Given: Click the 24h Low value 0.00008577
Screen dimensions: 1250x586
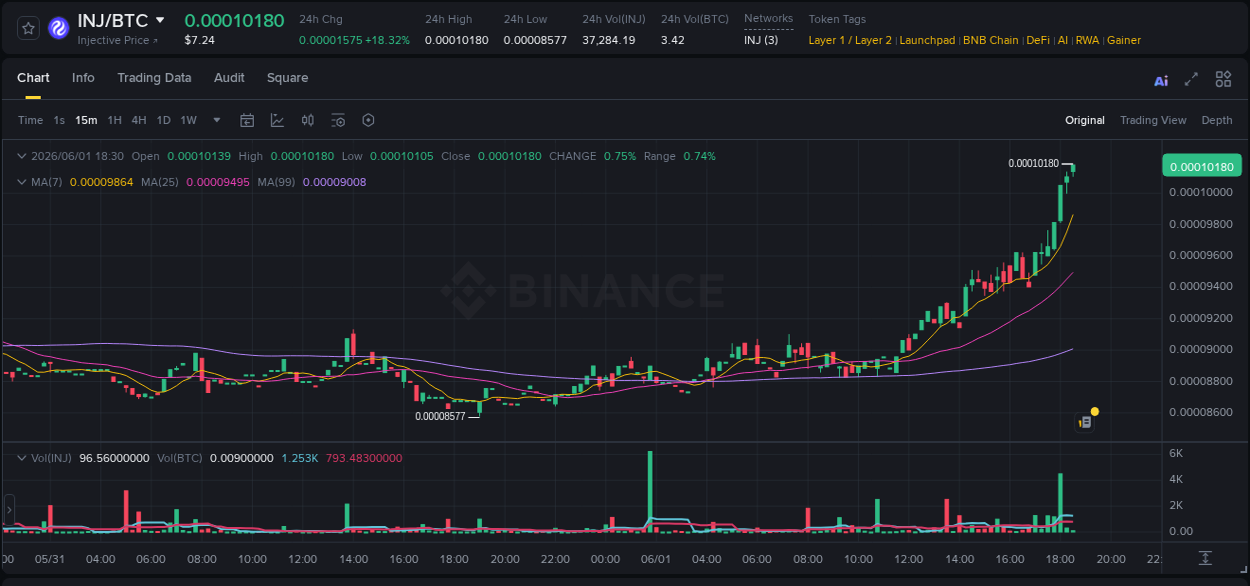Looking at the screenshot, I should pos(535,40).
